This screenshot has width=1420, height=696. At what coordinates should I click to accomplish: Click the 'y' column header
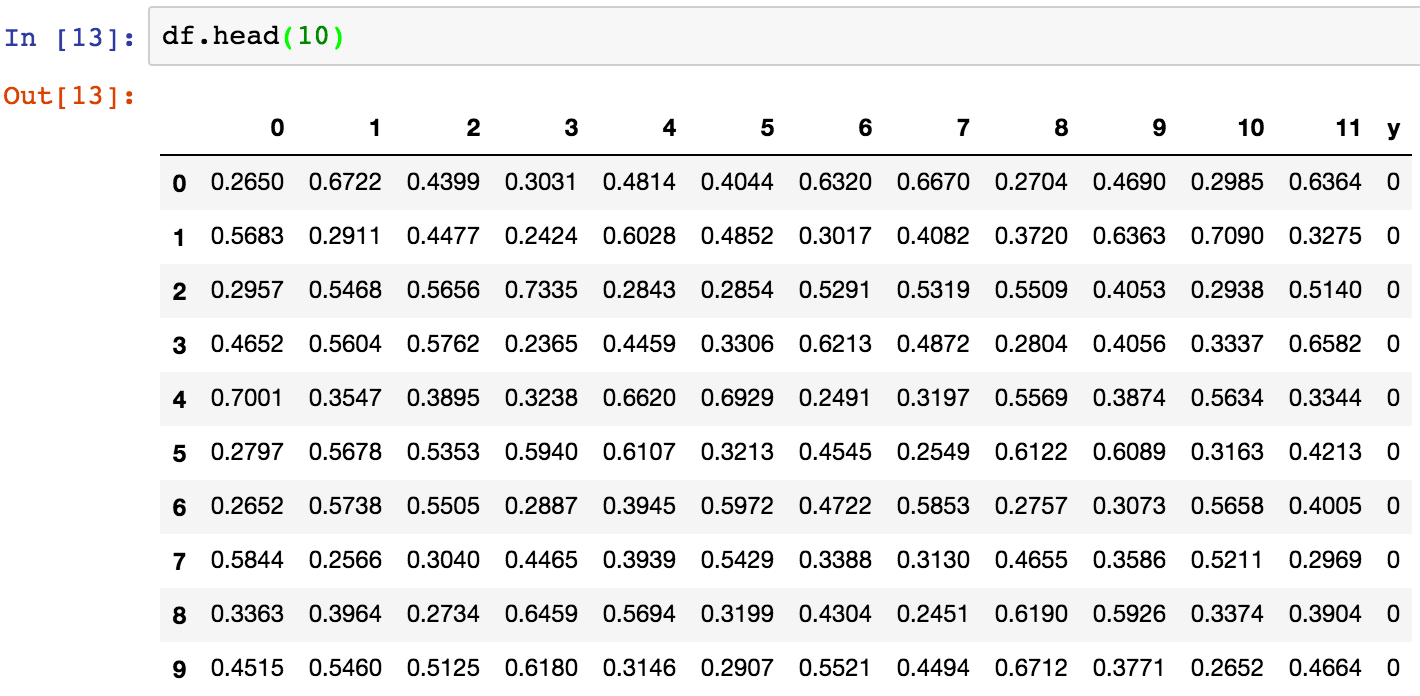(1393, 128)
